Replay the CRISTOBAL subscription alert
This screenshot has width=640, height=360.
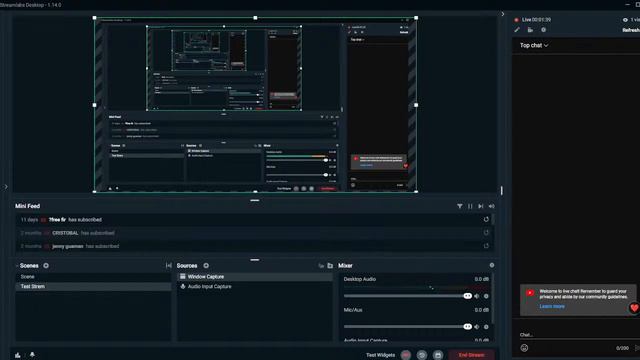[x=486, y=233]
